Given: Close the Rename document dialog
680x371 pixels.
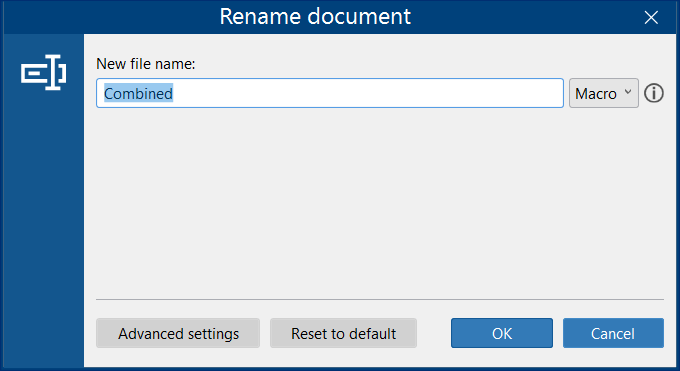Looking at the screenshot, I should click(651, 17).
